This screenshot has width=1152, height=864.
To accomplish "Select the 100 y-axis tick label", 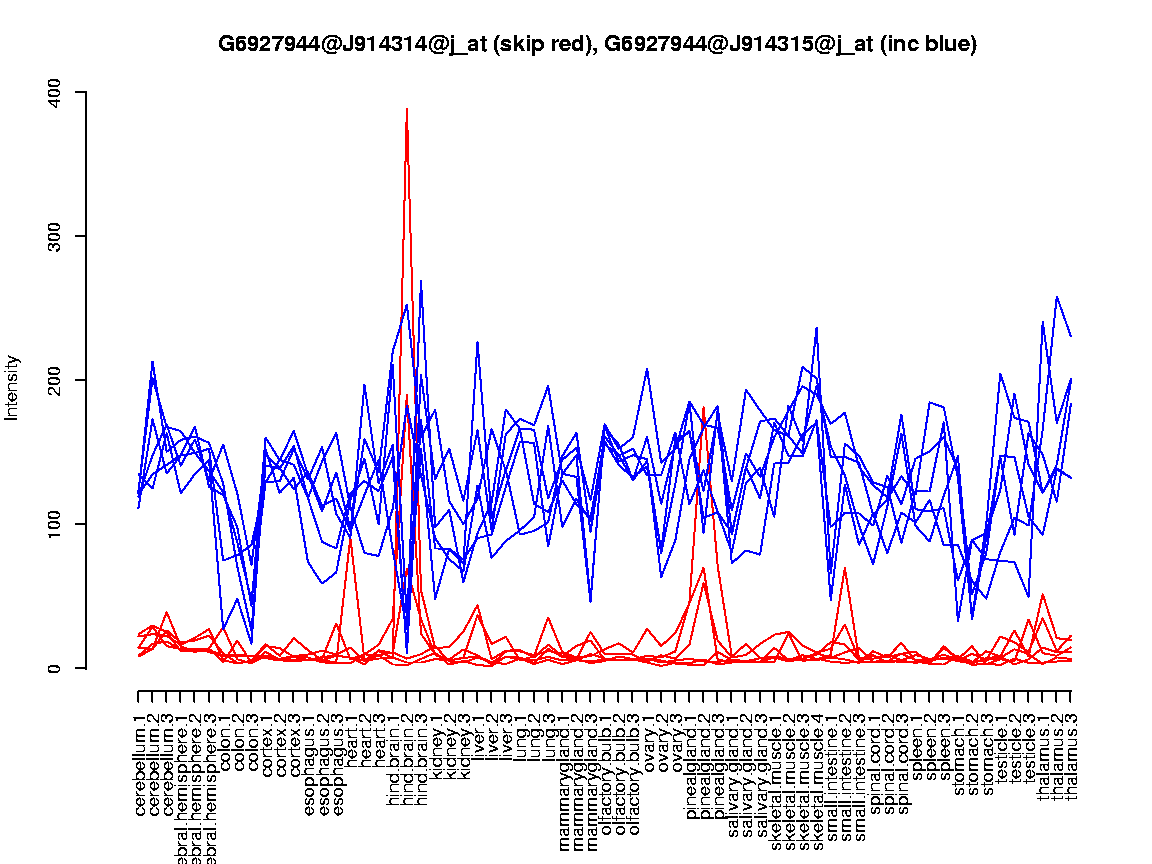I will [53, 524].
